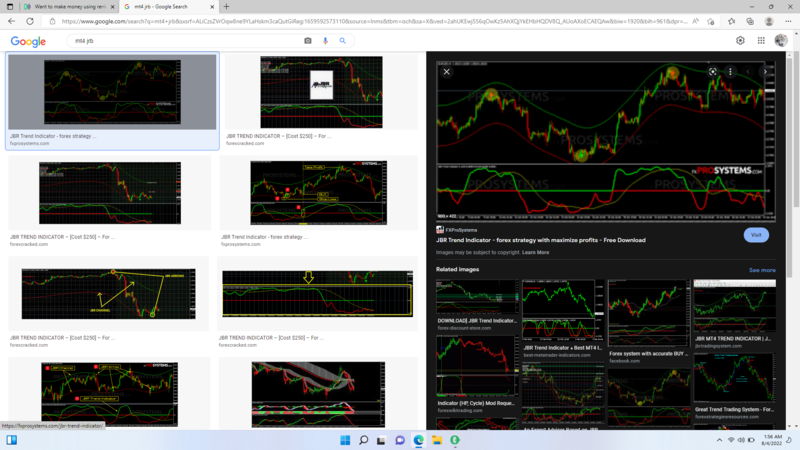Click the browser address bar URL
The height and width of the screenshot is (450, 800).
point(374,21)
